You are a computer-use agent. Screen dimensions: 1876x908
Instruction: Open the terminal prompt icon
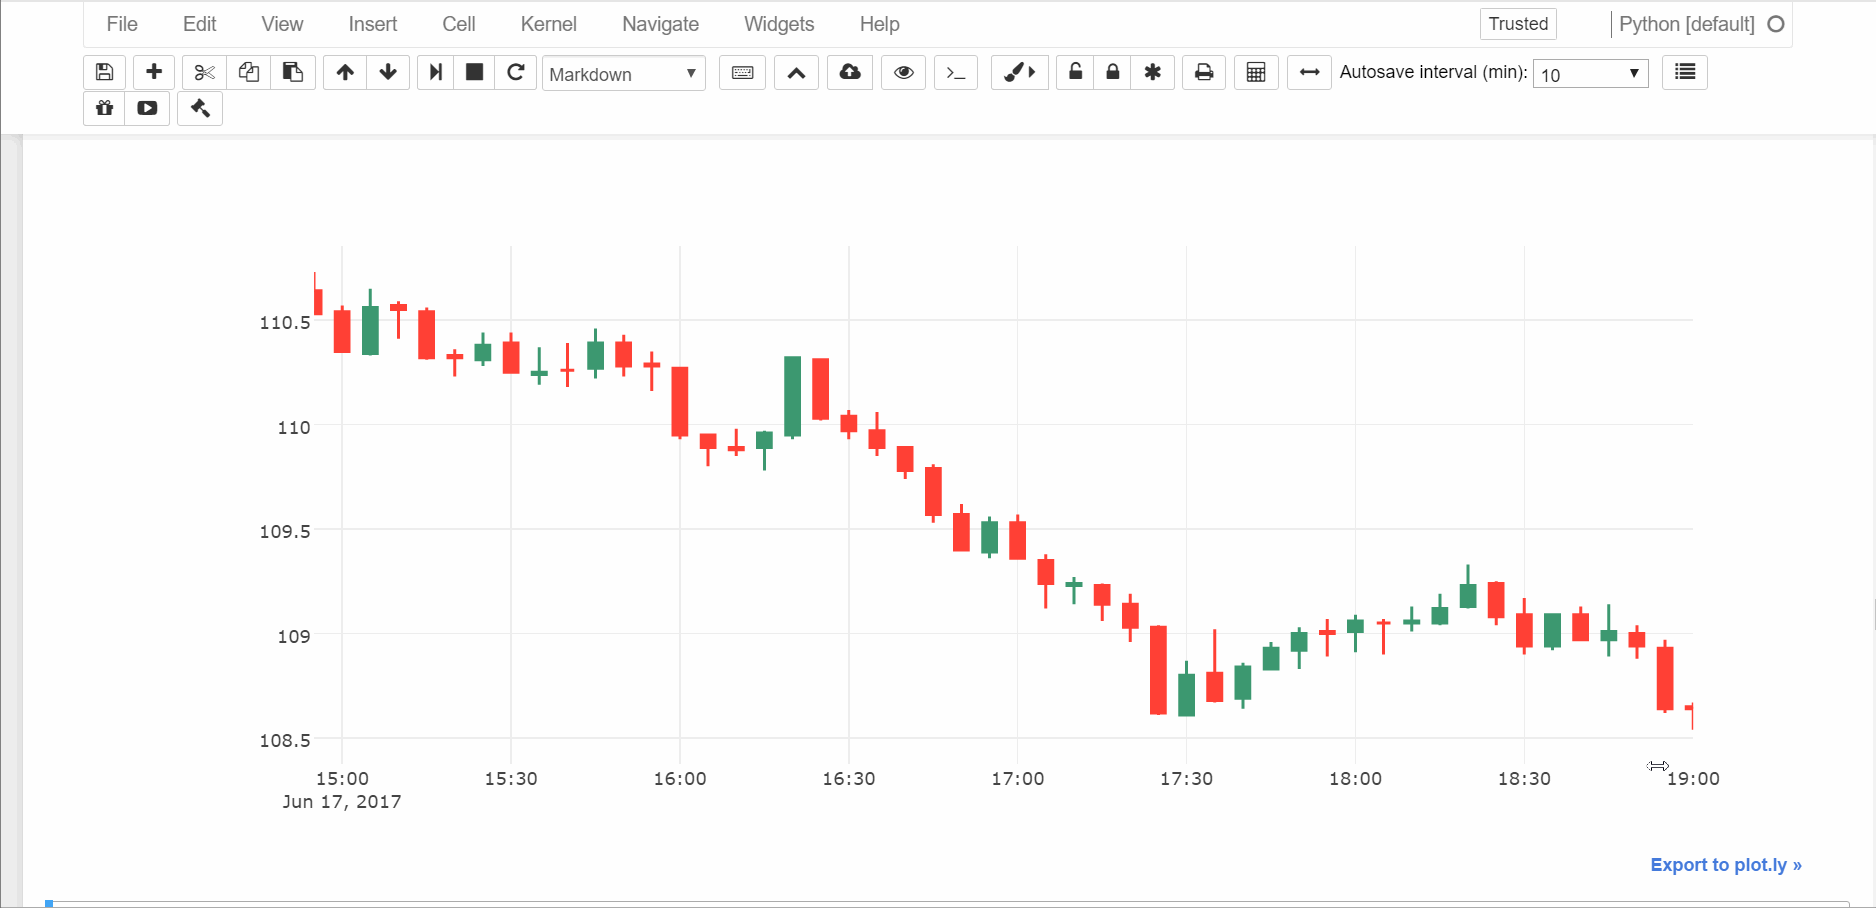pos(956,72)
